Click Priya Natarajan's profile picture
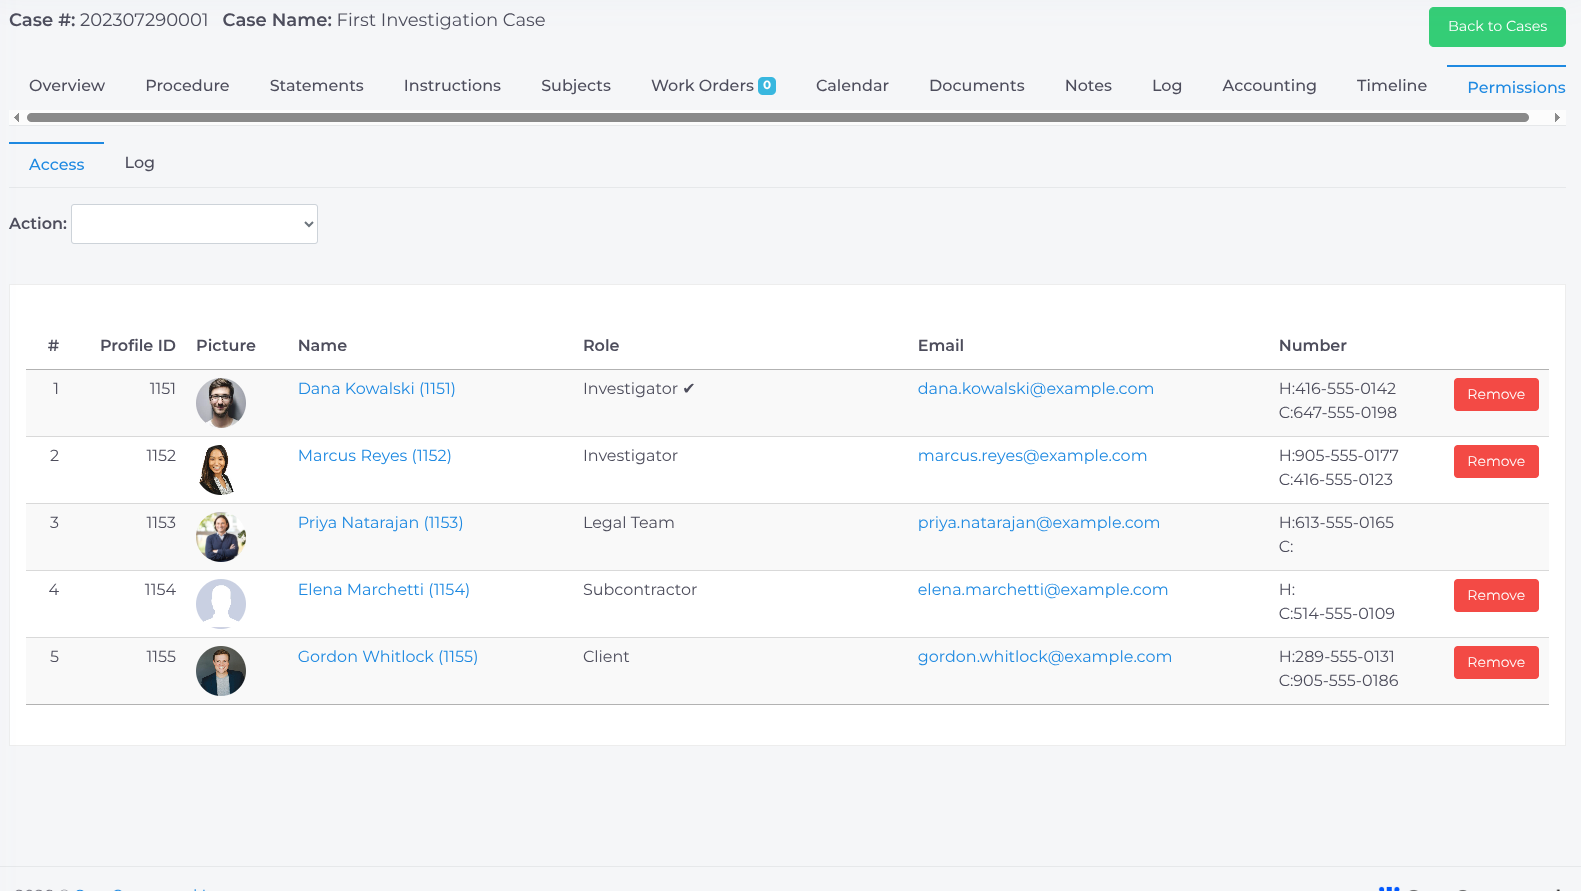Image resolution: width=1581 pixels, height=891 pixels. pos(221,537)
